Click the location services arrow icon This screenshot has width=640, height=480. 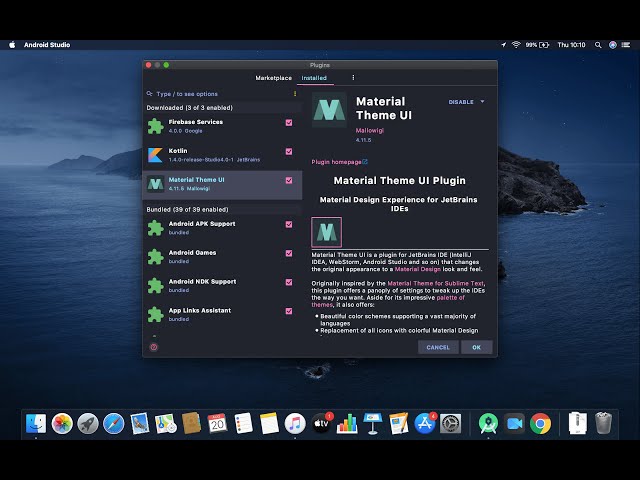(x=504, y=45)
